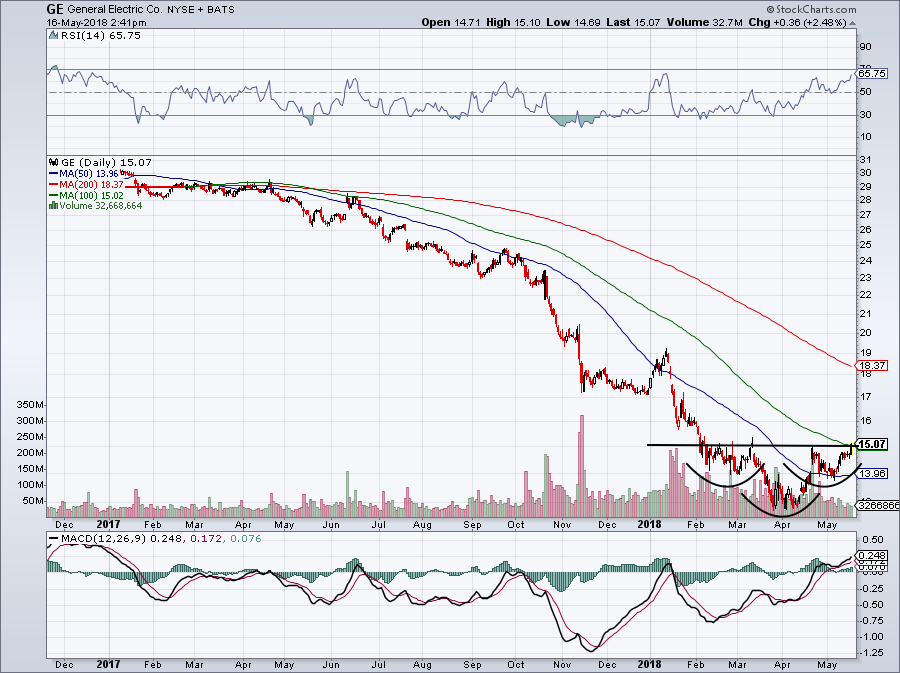Click the 90 level on the RSI axis

864,47
